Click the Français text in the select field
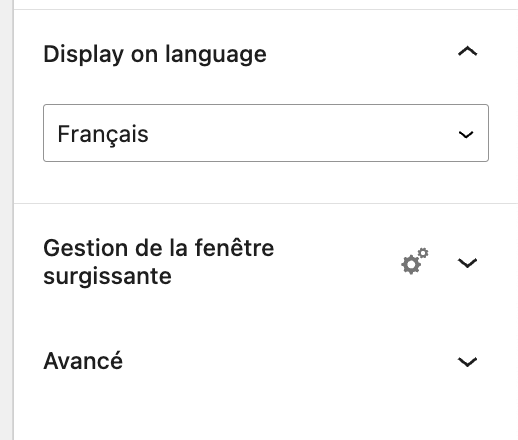This screenshot has width=518, height=440. 103,135
